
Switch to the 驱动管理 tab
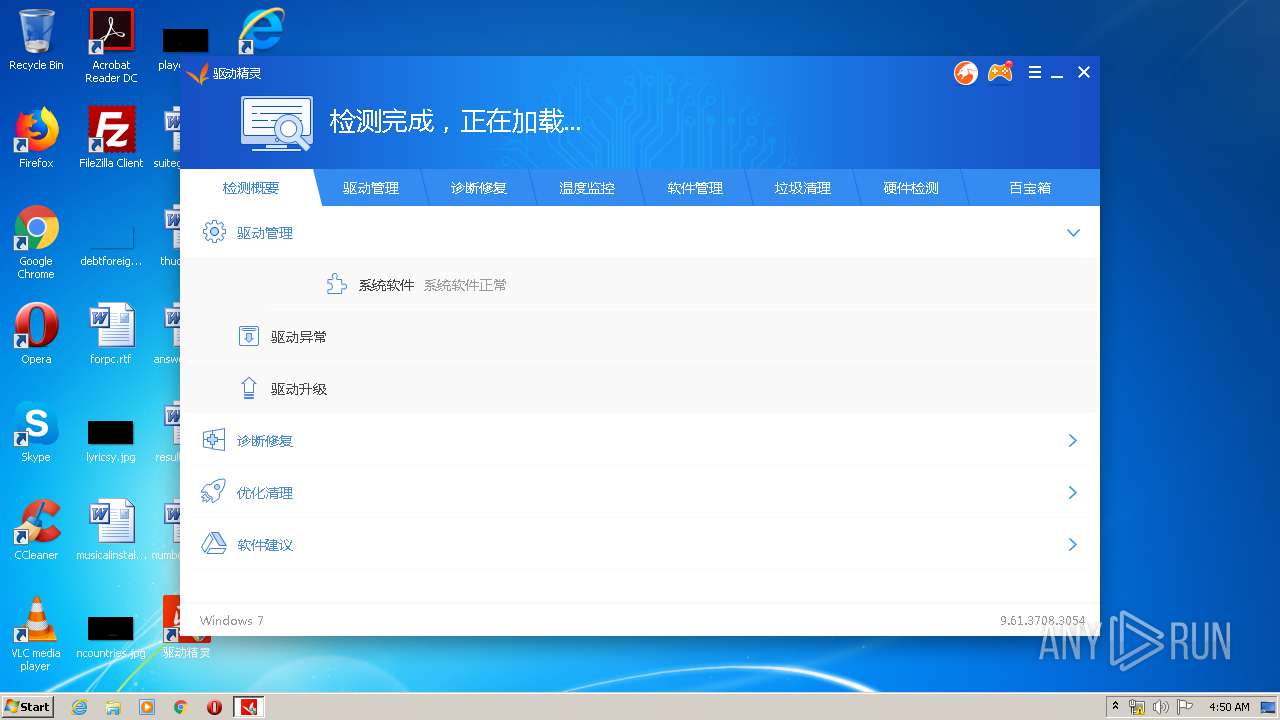371,188
